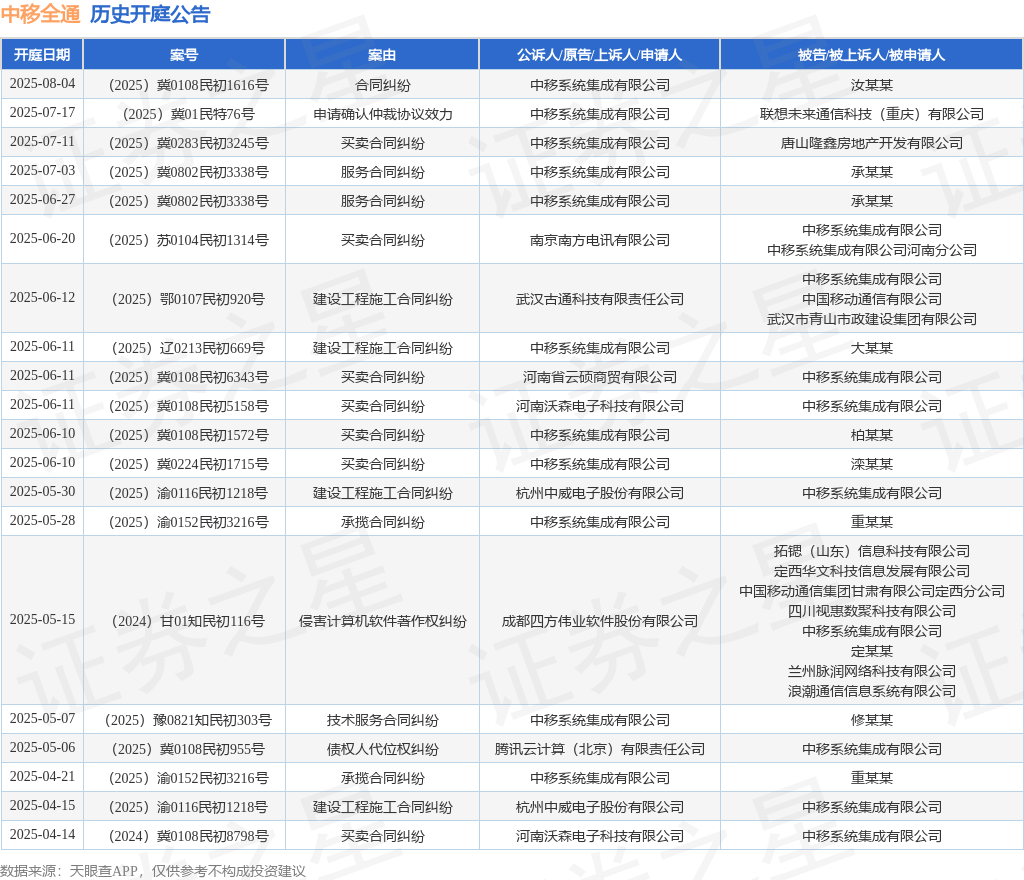Click defendant 修某某
The height and width of the screenshot is (880, 1024).
(871, 720)
